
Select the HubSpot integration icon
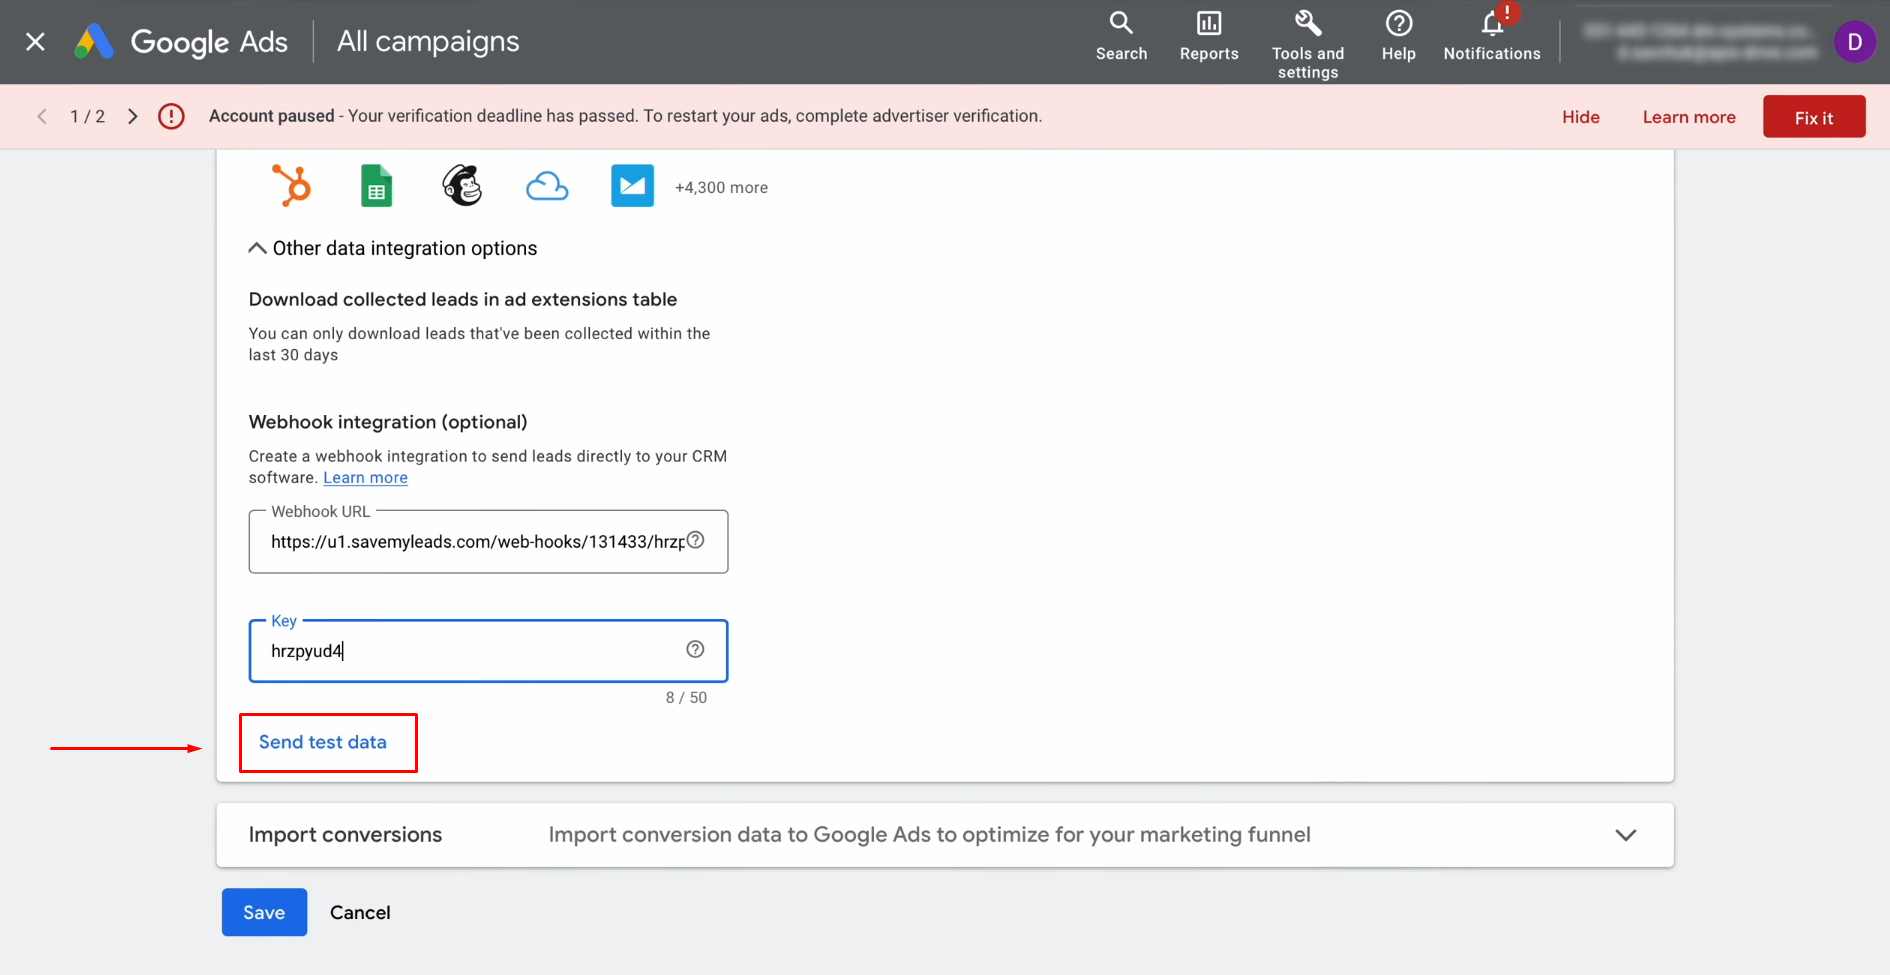(291, 186)
